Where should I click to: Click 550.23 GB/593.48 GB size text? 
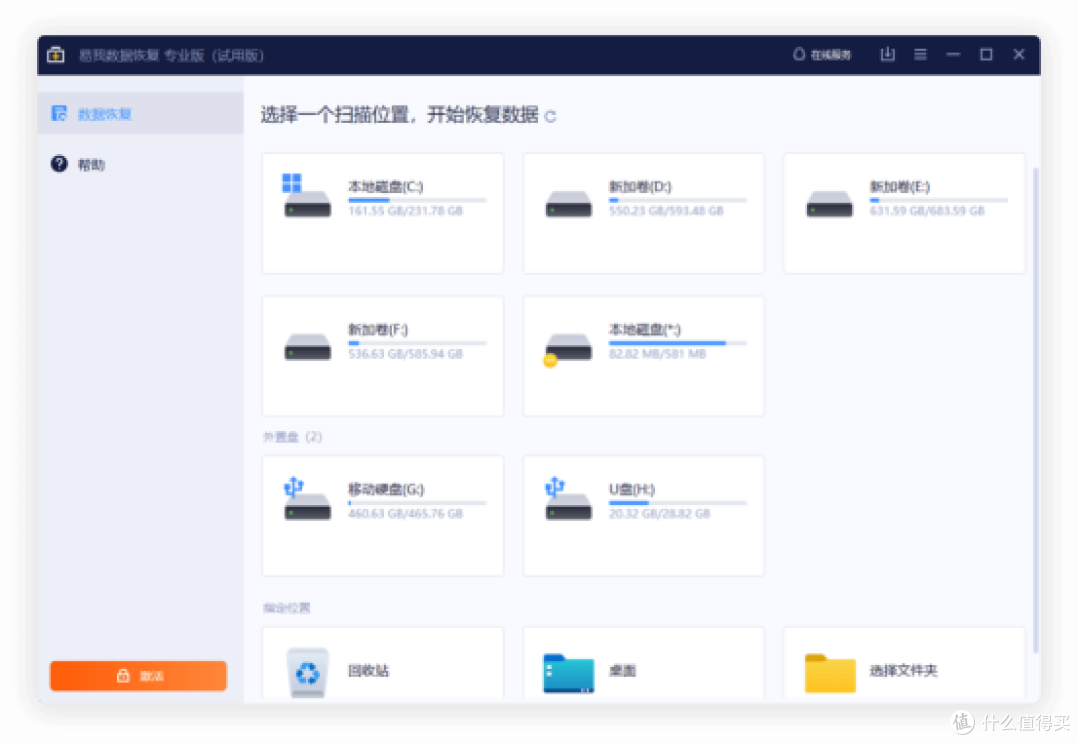[x=666, y=211]
